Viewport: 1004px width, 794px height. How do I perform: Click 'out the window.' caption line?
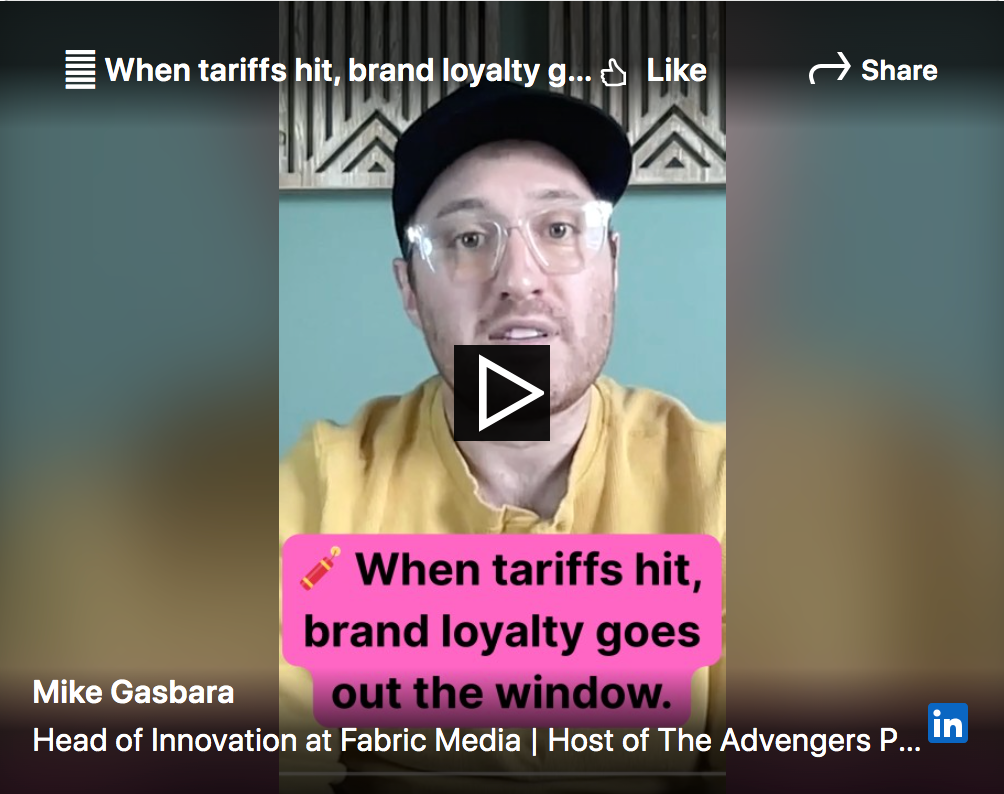point(502,693)
